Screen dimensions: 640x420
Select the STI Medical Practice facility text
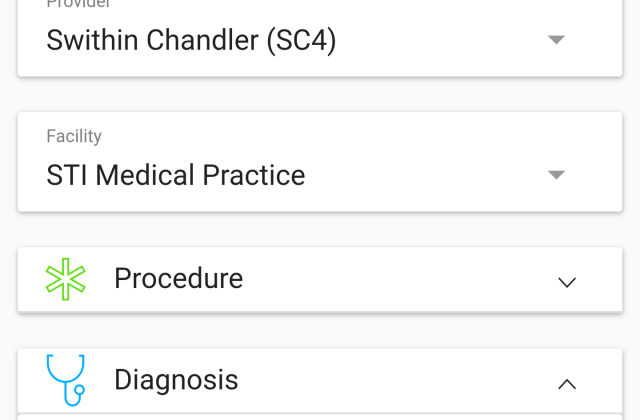176,175
